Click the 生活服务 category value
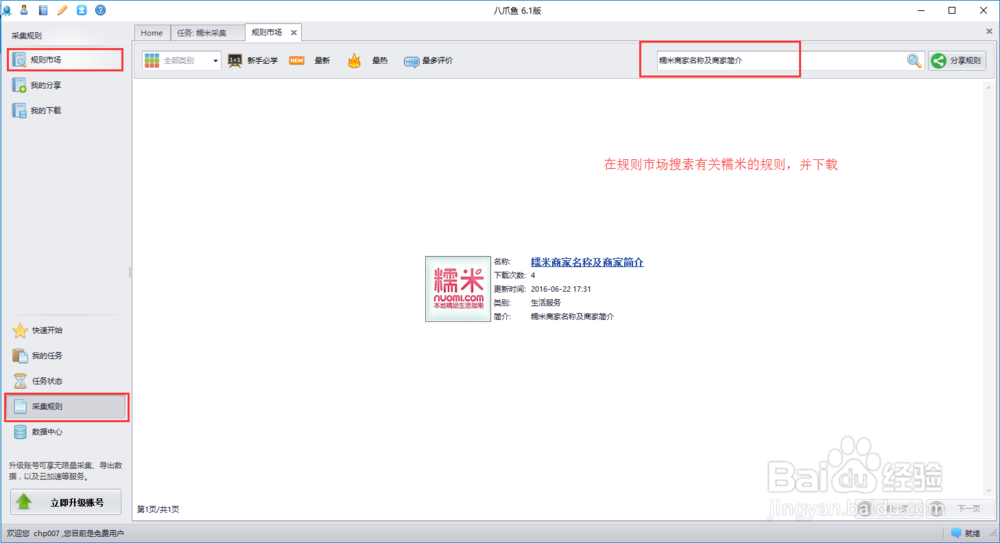The width and height of the screenshot is (1000, 543). click(x=546, y=302)
